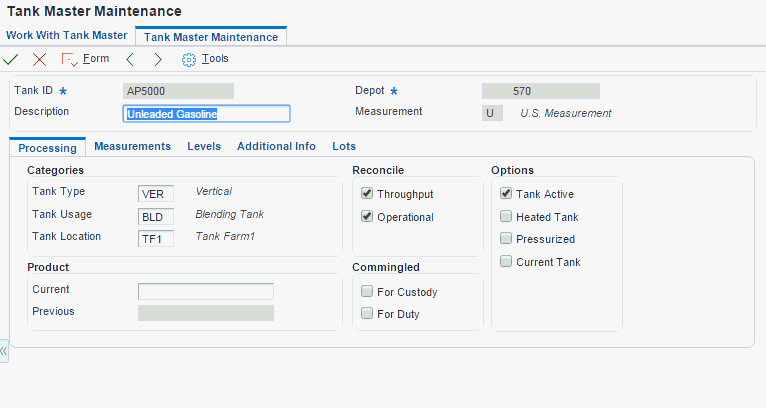Go to next record arrow
Image resolution: width=766 pixels, height=408 pixels.
(x=158, y=60)
